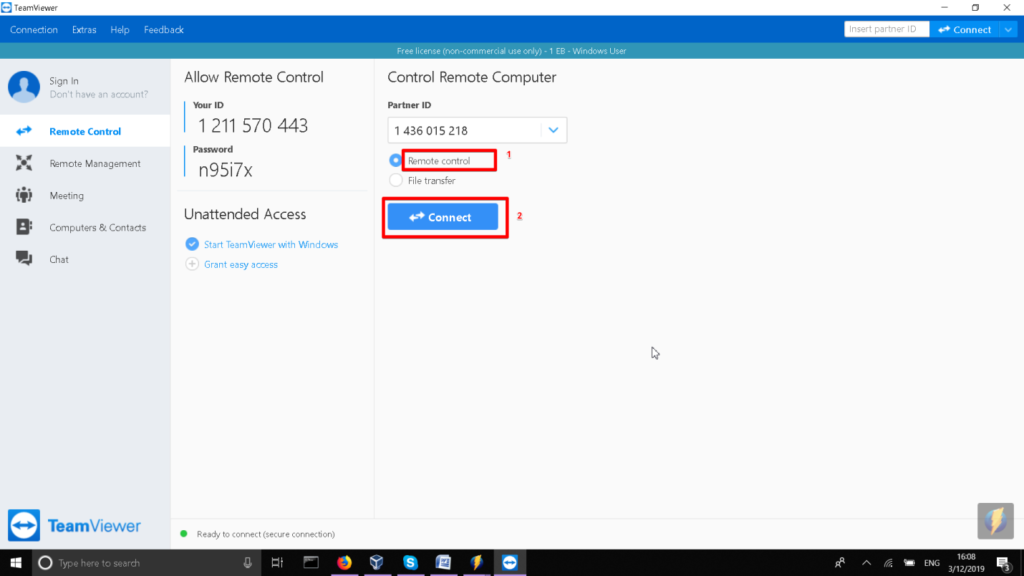The height and width of the screenshot is (576, 1024).
Task: Click the green connection status dot
Action: pyautogui.click(x=184, y=534)
